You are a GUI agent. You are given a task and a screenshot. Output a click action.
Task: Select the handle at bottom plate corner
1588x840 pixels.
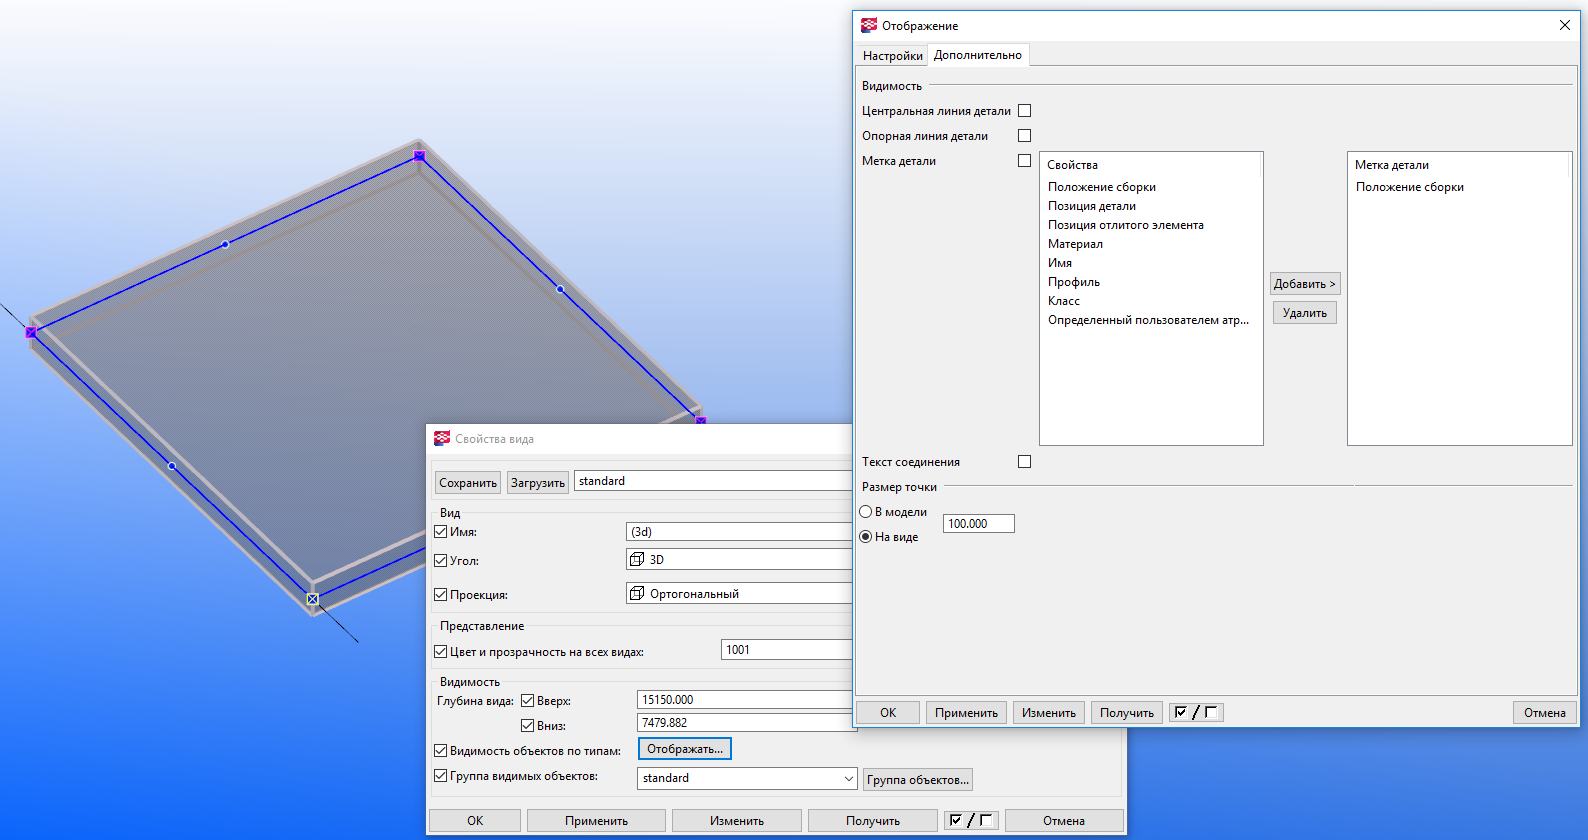coord(313,599)
